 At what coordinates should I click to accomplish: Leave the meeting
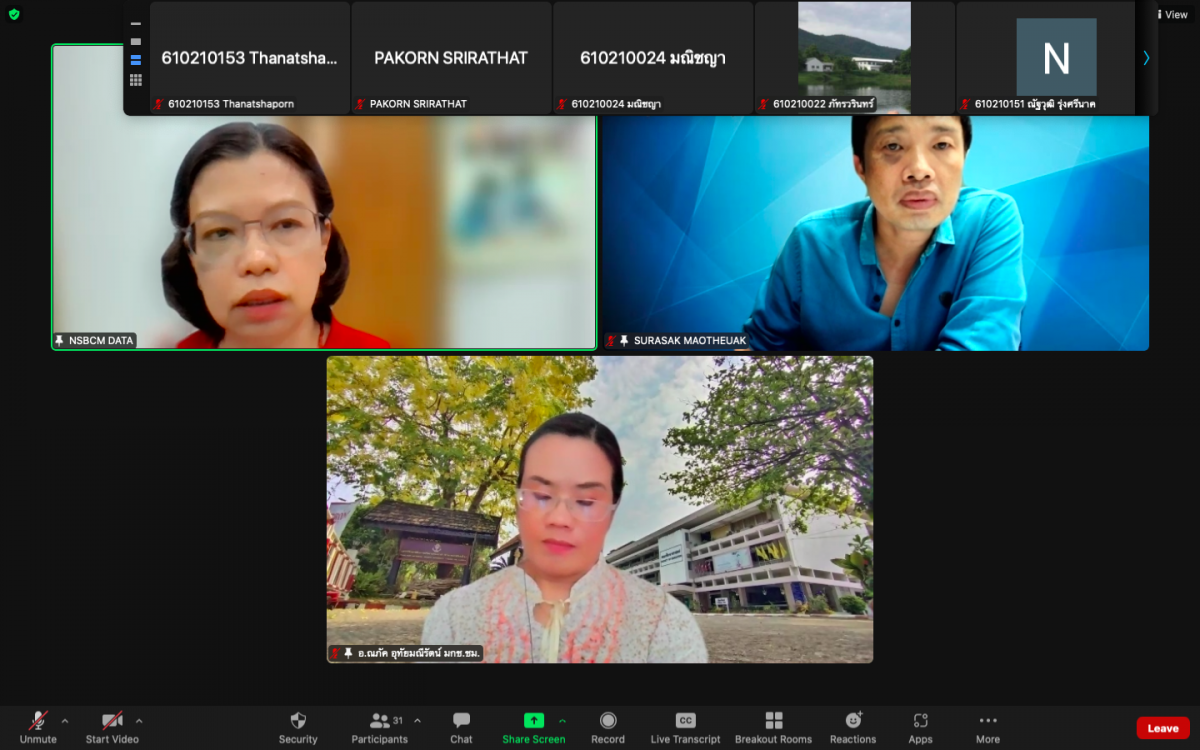tap(1163, 728)
